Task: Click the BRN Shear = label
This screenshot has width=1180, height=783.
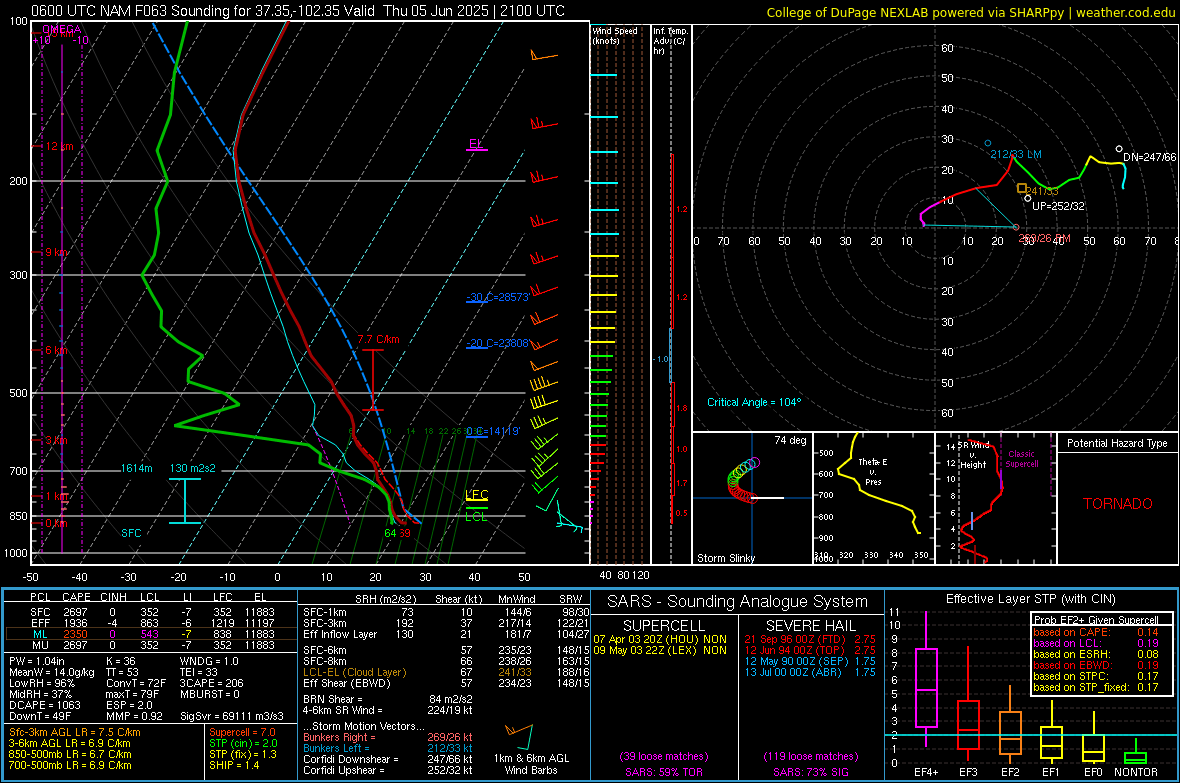Action: click(333, 699)
